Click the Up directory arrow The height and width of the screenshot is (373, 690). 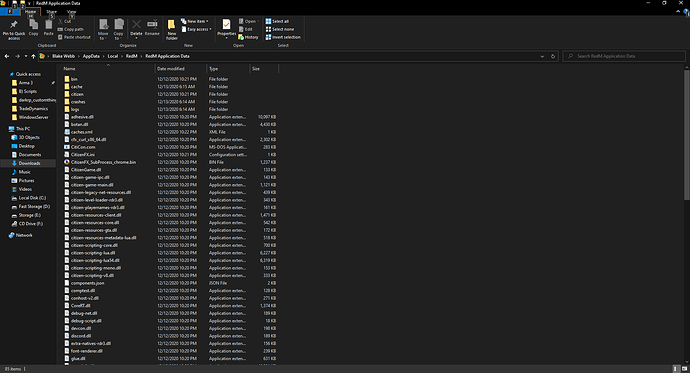33,56
